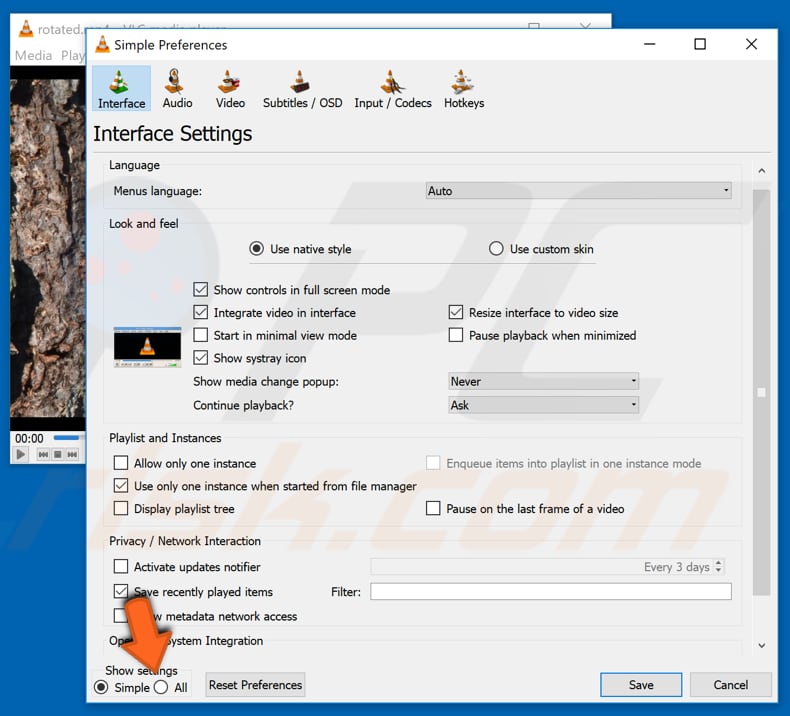790x716 pixels.
Task: Click the Save button
Action: pos(641,685)
